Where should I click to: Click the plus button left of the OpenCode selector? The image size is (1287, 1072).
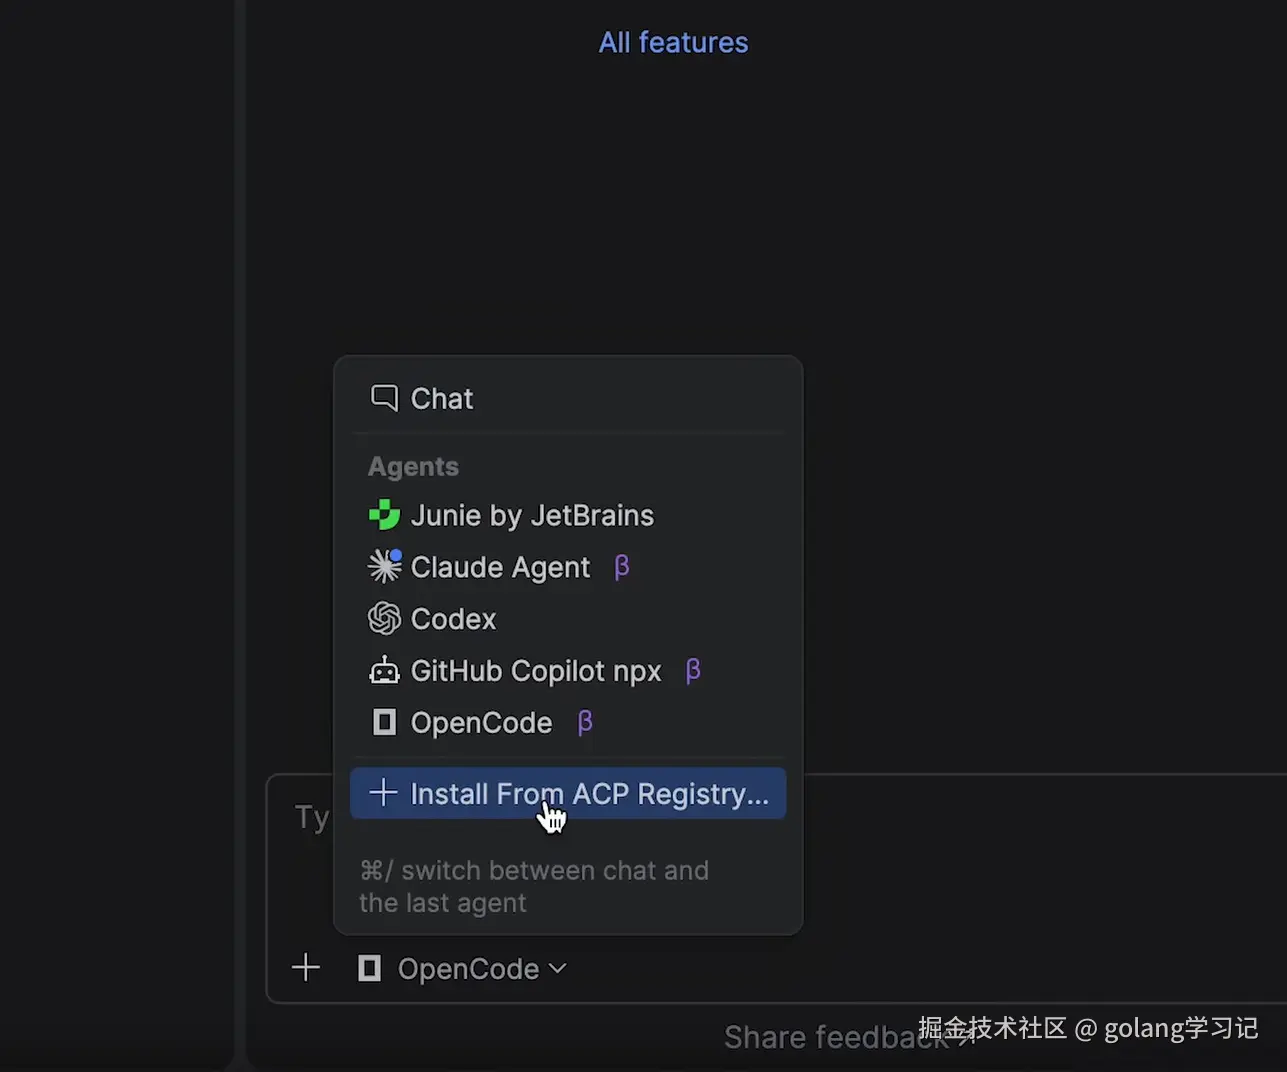pos(306,968)
